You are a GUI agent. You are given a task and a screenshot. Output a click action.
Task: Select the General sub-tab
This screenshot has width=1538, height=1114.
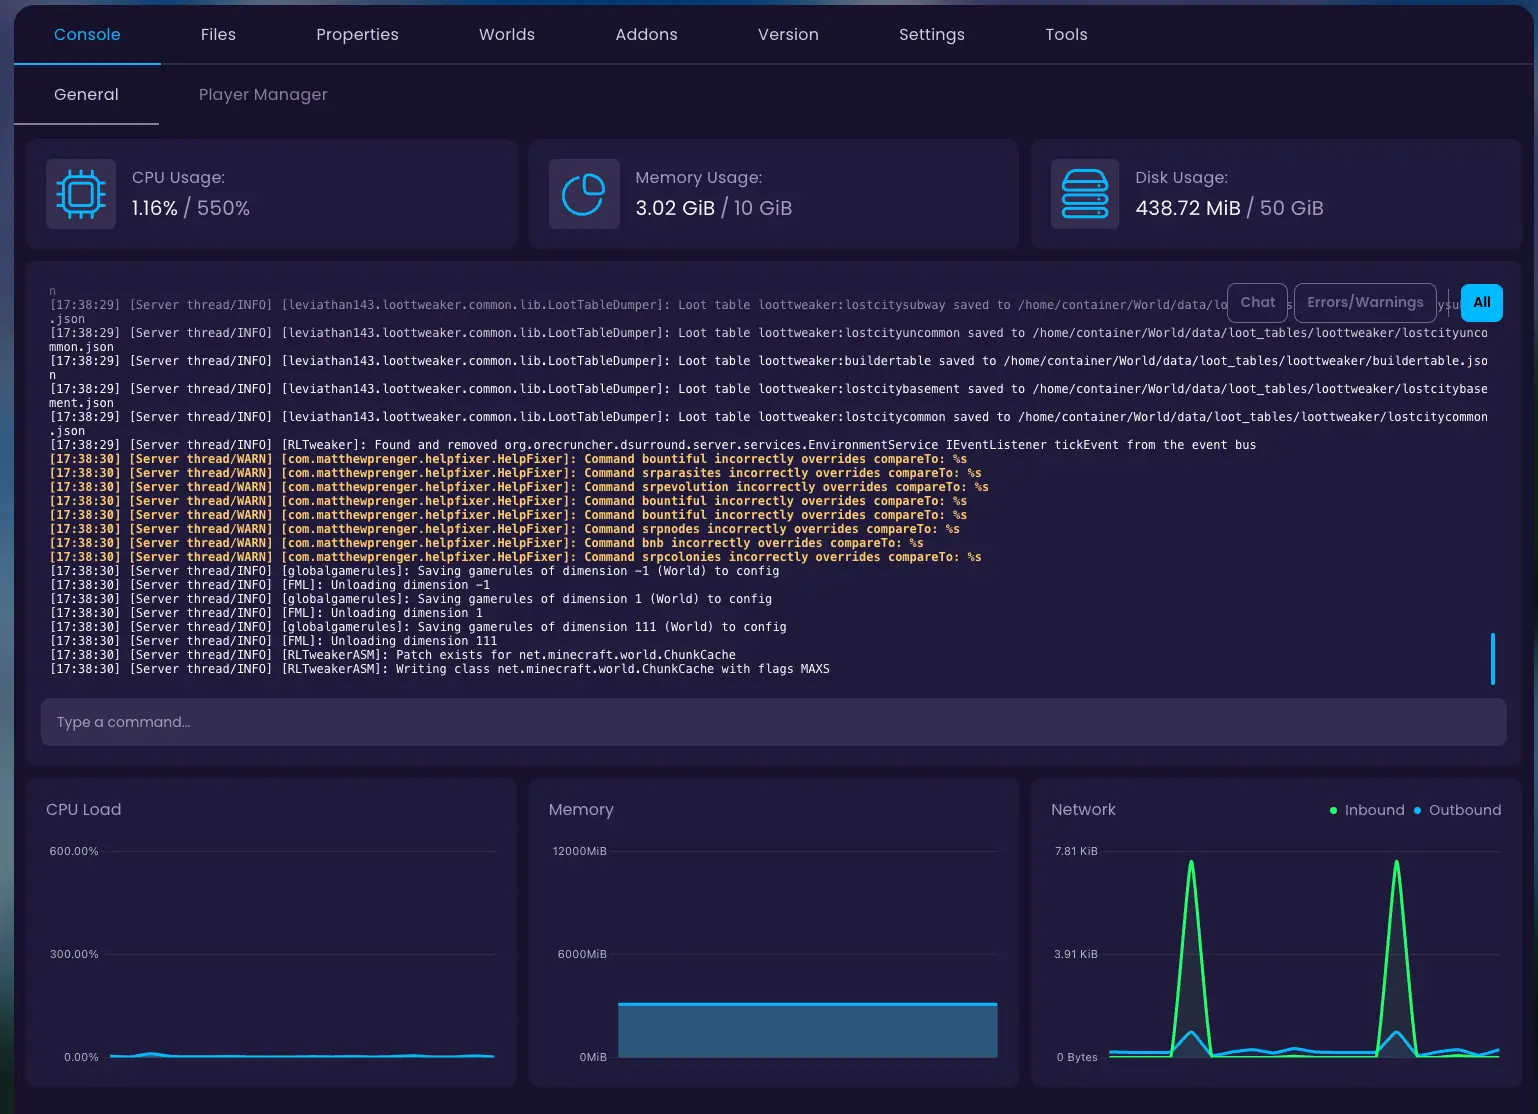click(x=86, y=94)
